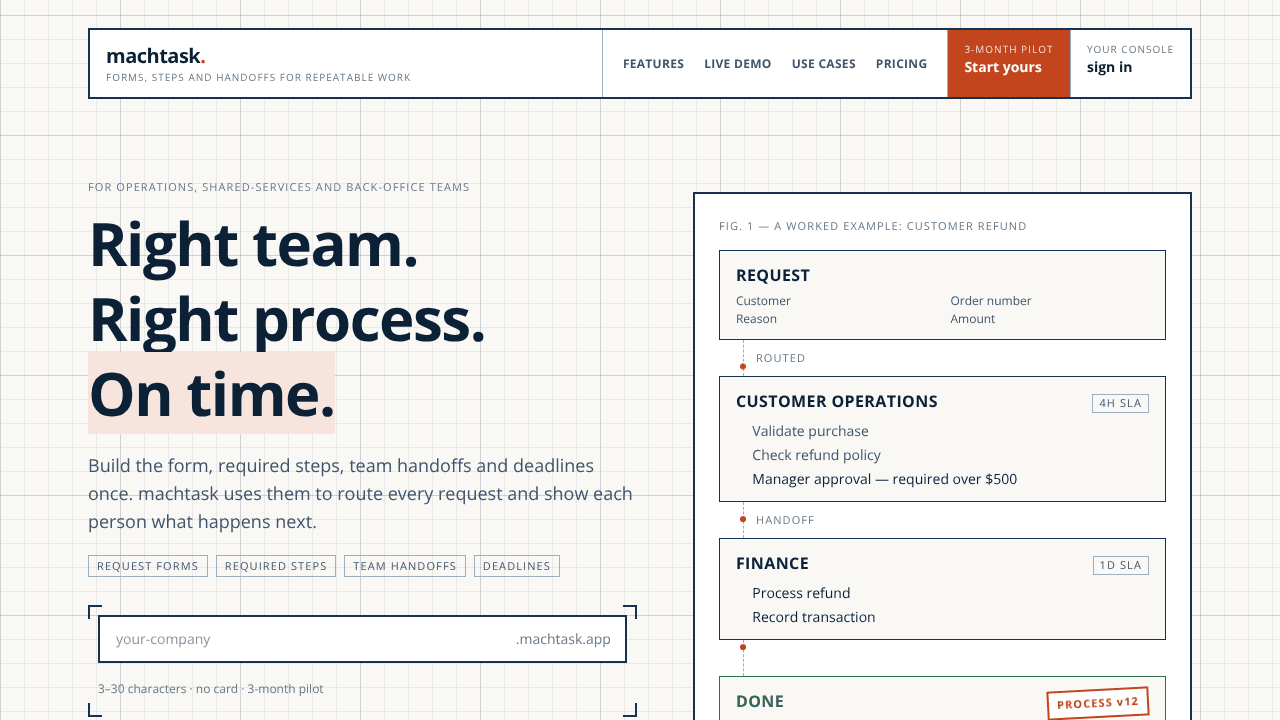1280x720 pixels.
Task: Select the Request Forms tag
Action: click(148, 566)
